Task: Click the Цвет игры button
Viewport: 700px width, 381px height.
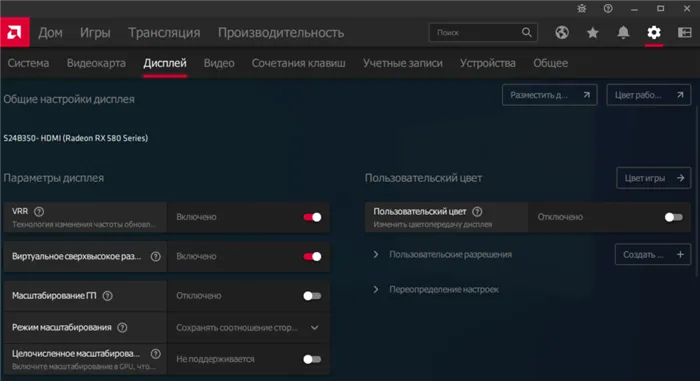Action: 654,178
